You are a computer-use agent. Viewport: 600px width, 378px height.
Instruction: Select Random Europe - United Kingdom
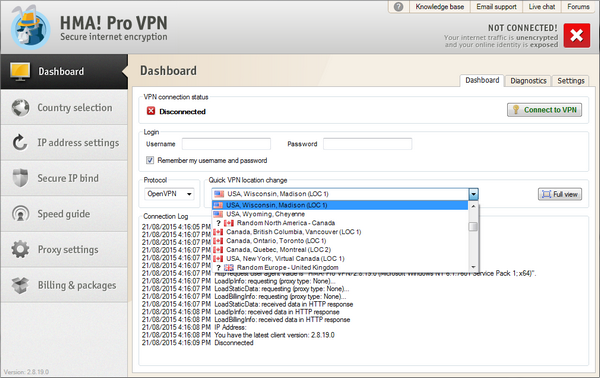pyautogui.click(x=340, y=267)
